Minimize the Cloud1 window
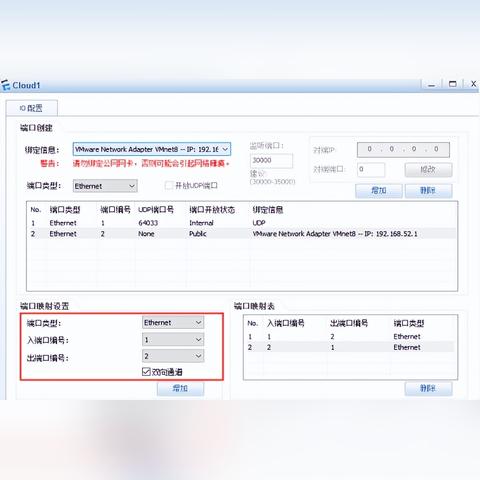The width and height of the screenshot is (480, 480). pyautogui.click(x=432, y=85)
